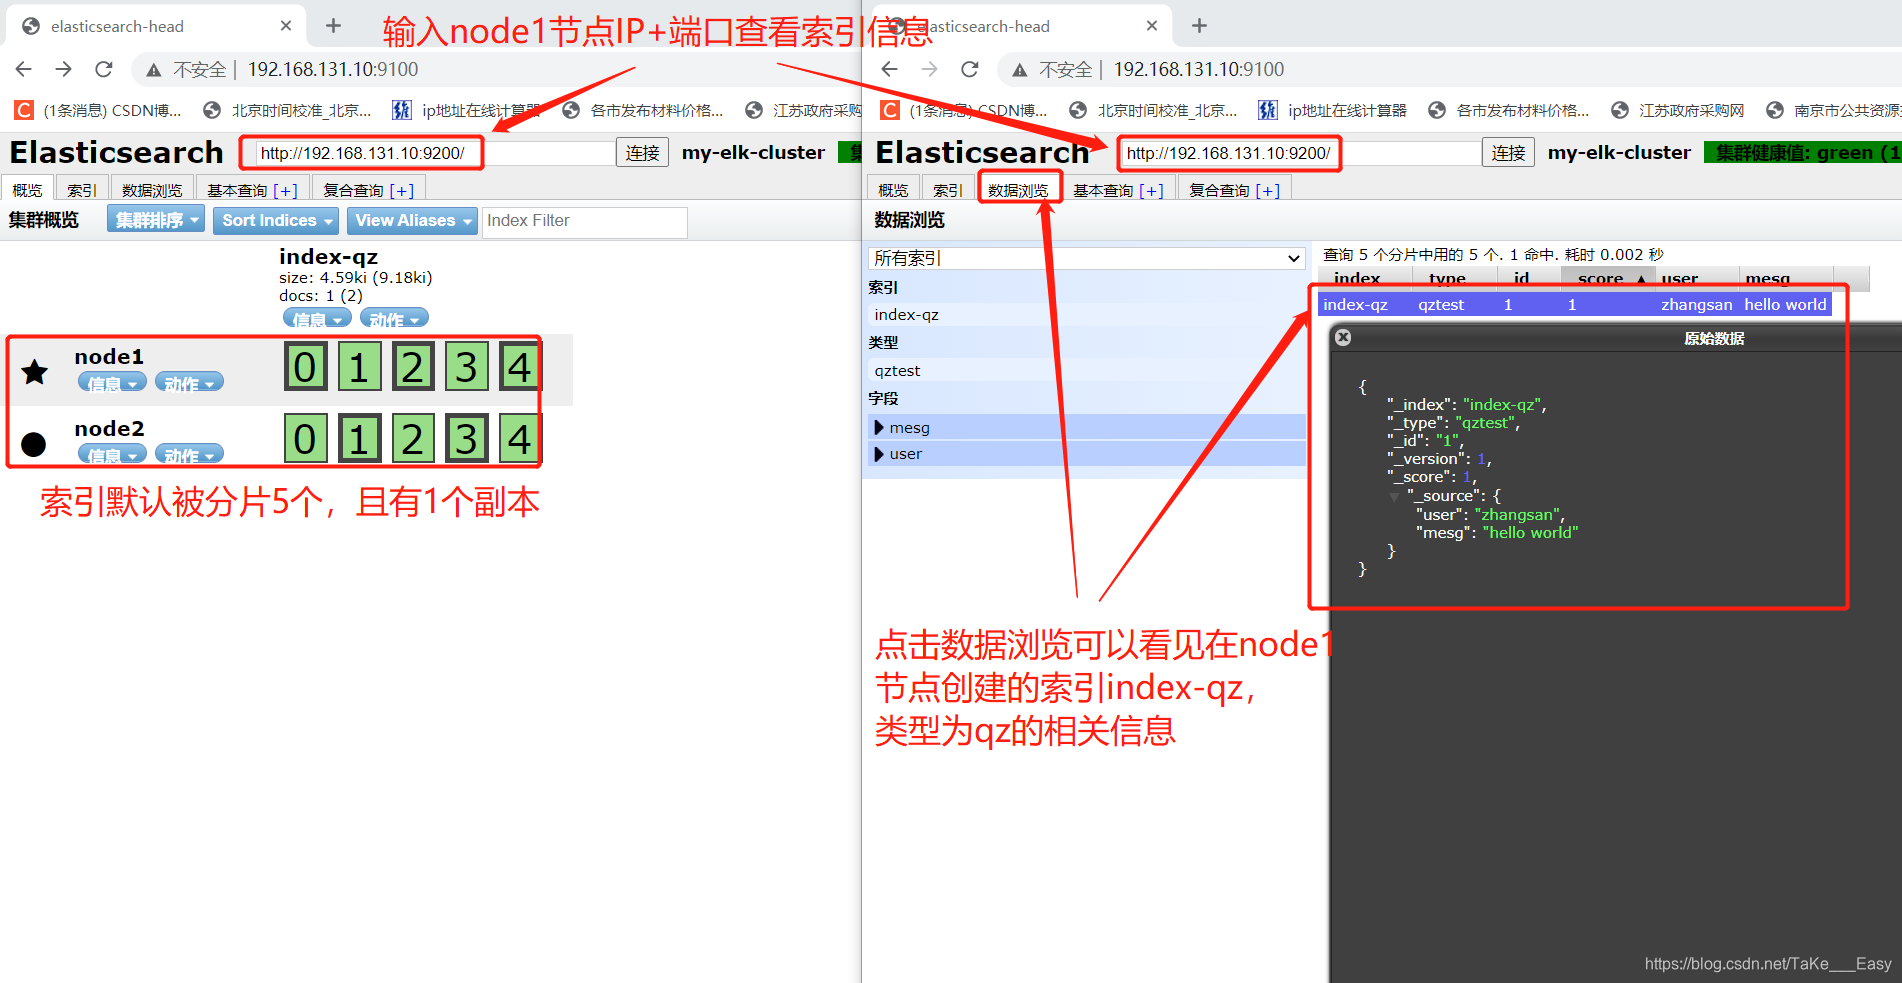This screenshot has width=1902, height=983.
Task: Focus the cluster URL field in left window
Action: pos(435,153)
